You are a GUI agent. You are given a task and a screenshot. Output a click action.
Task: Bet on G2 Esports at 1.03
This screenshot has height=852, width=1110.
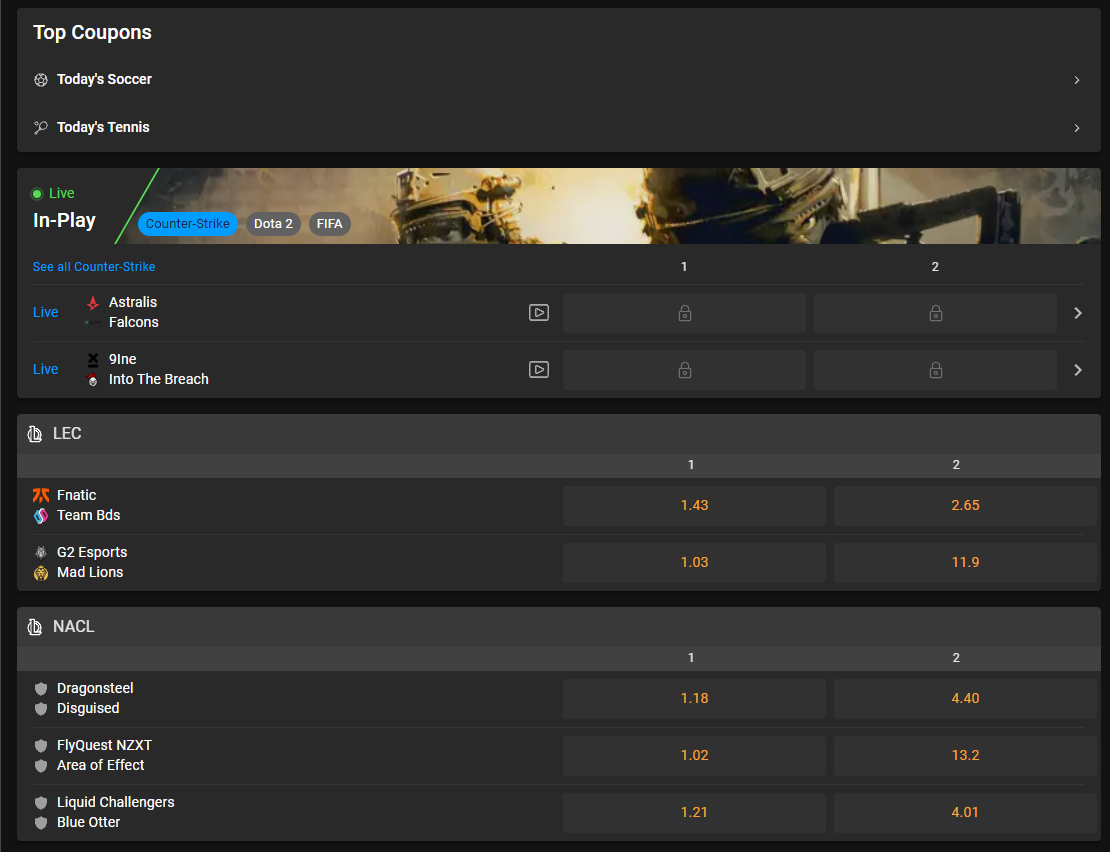point(694,563)
